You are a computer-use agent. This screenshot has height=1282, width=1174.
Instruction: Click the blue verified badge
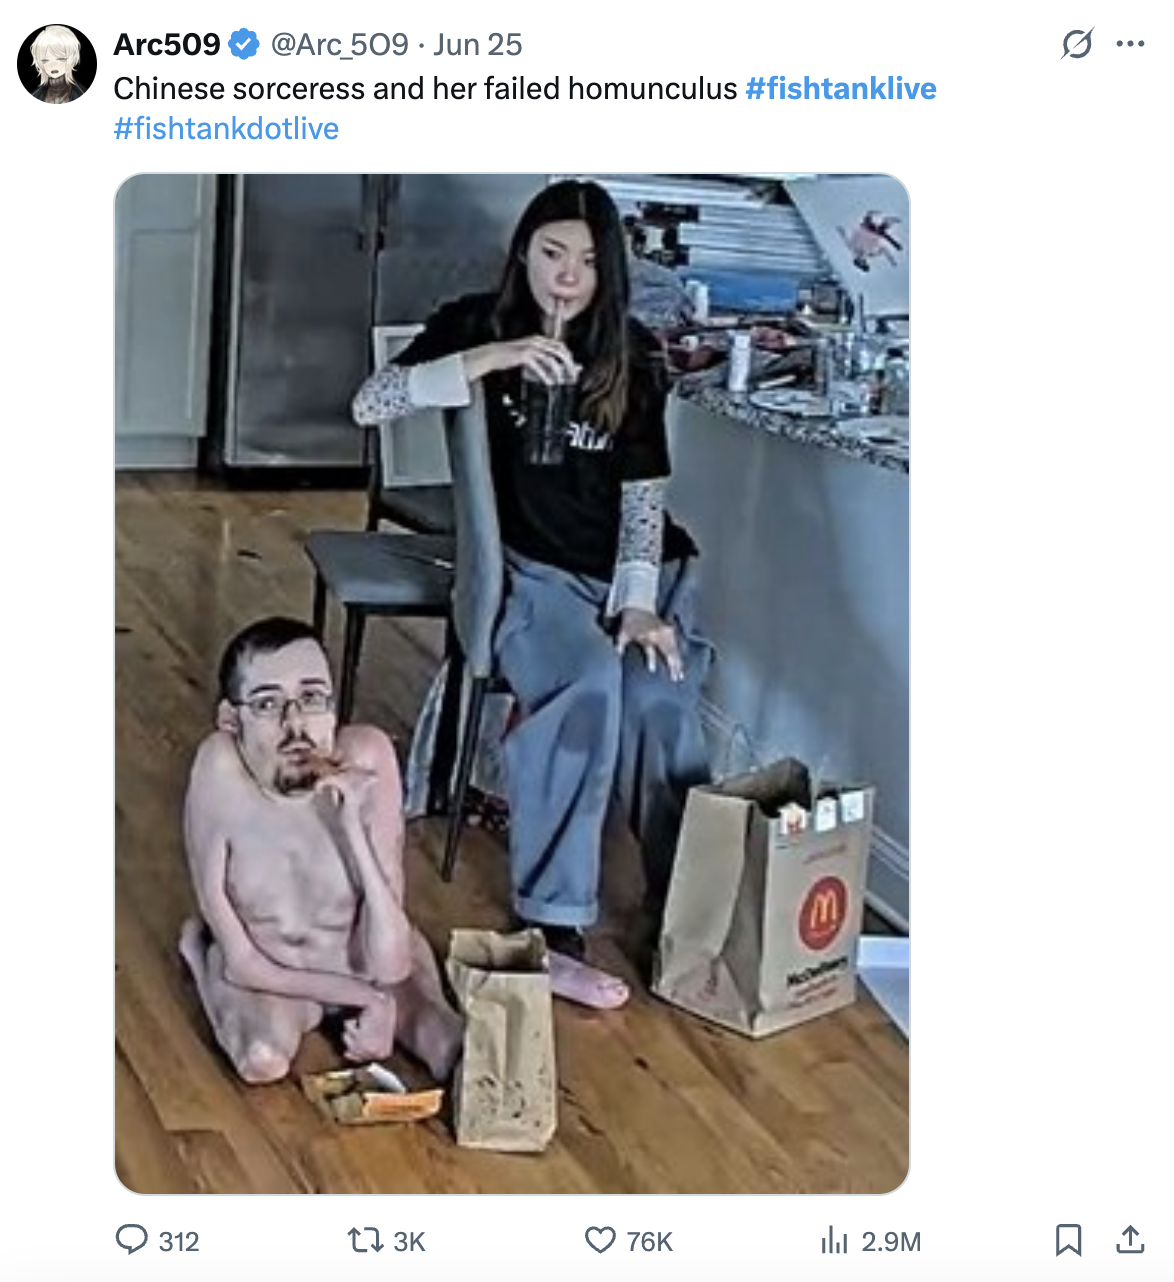pos(244,44)
